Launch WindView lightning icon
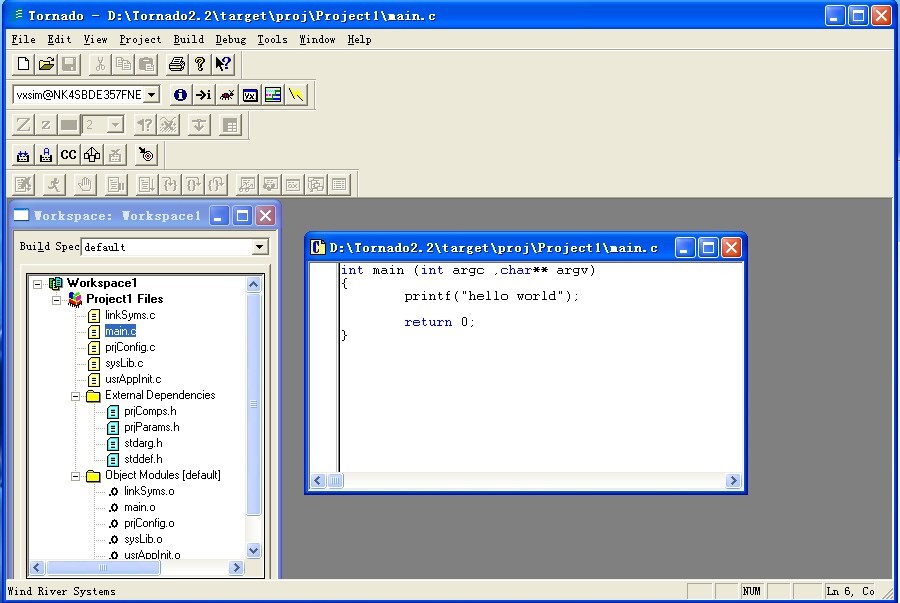 296,95
